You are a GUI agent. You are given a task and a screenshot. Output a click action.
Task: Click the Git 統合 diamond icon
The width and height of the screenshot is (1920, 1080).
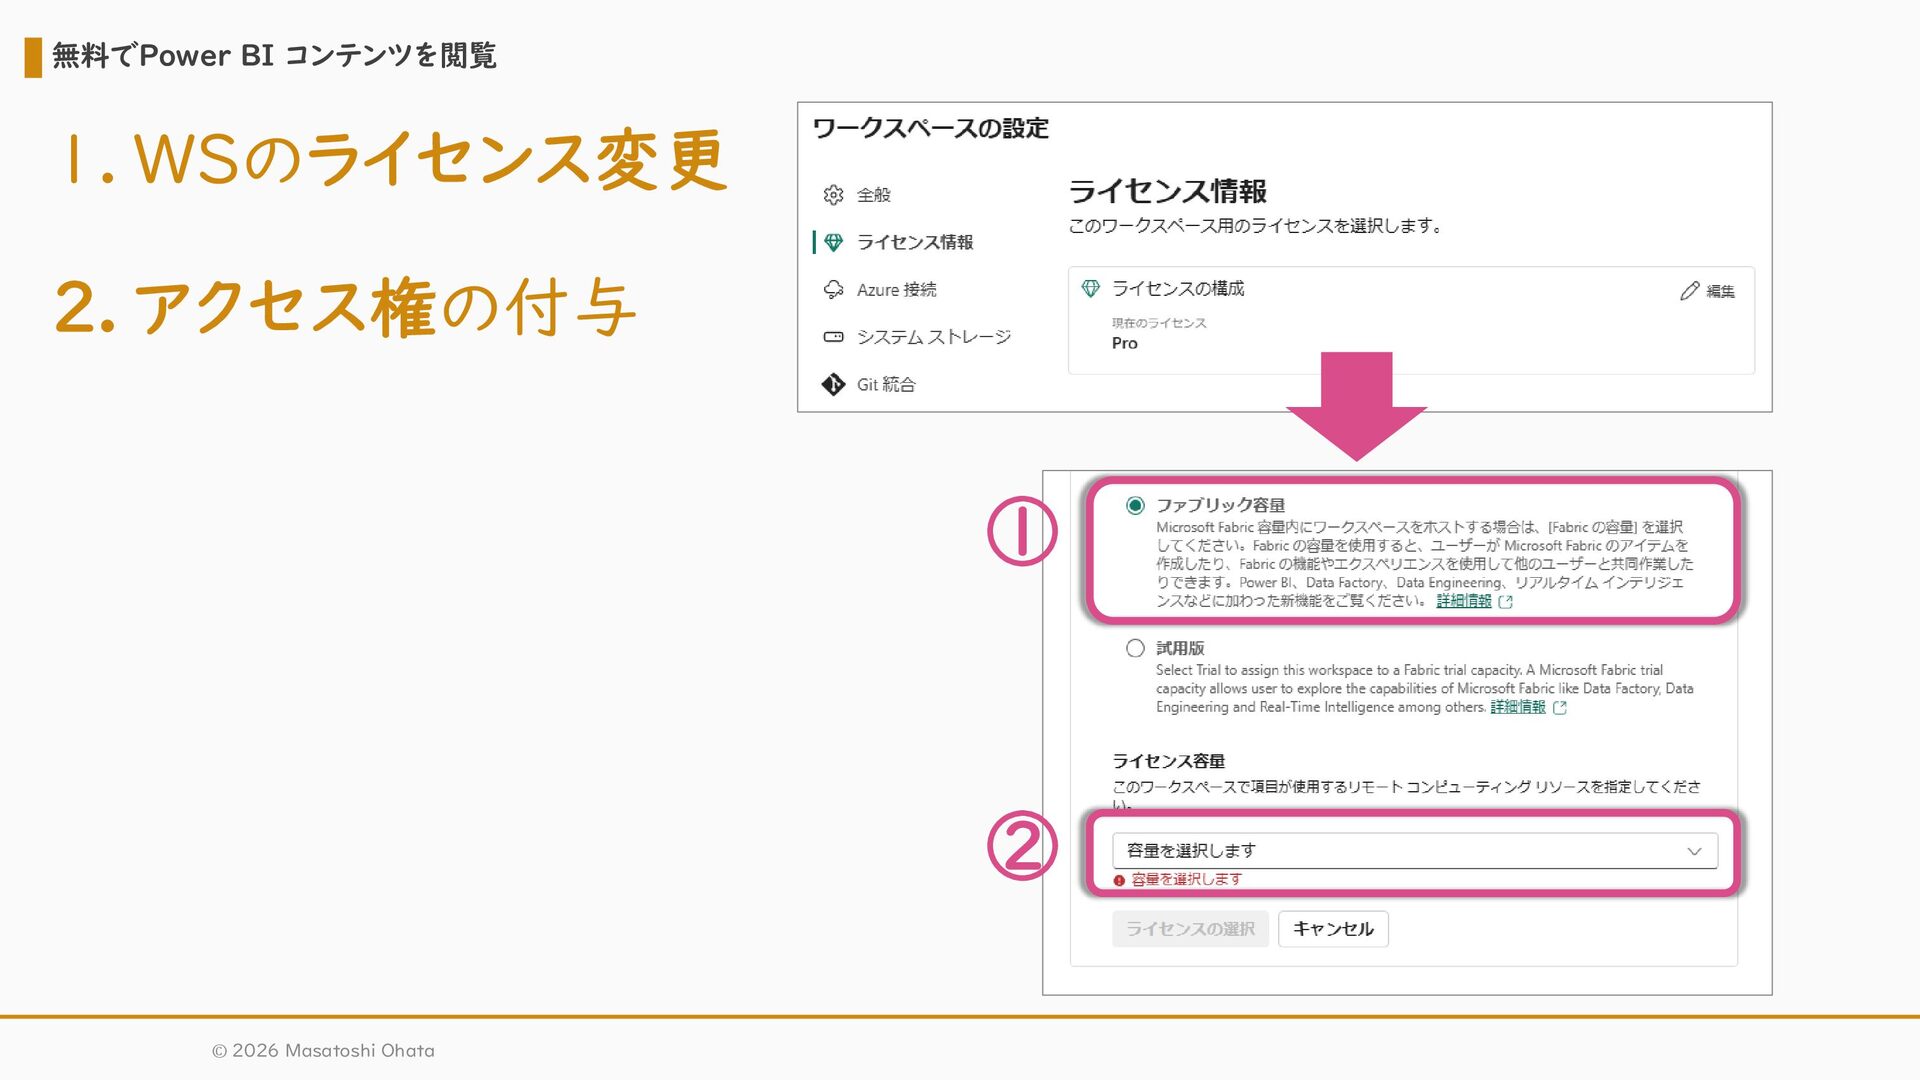pyautogui.click(x=833, y=385)
